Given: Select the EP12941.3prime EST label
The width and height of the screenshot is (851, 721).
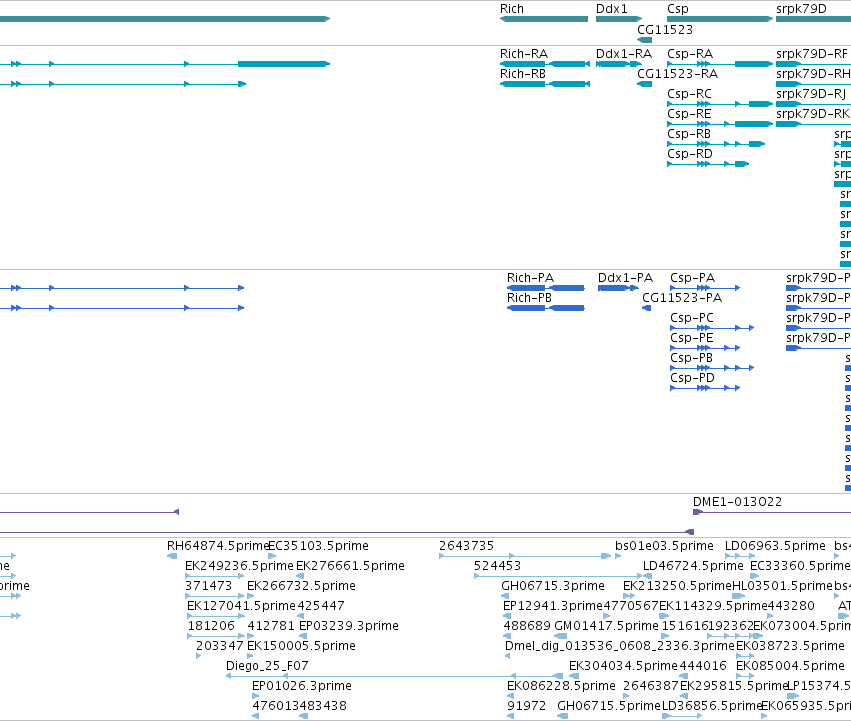Looking at the screenshot, I should click(x=553, y=606).
